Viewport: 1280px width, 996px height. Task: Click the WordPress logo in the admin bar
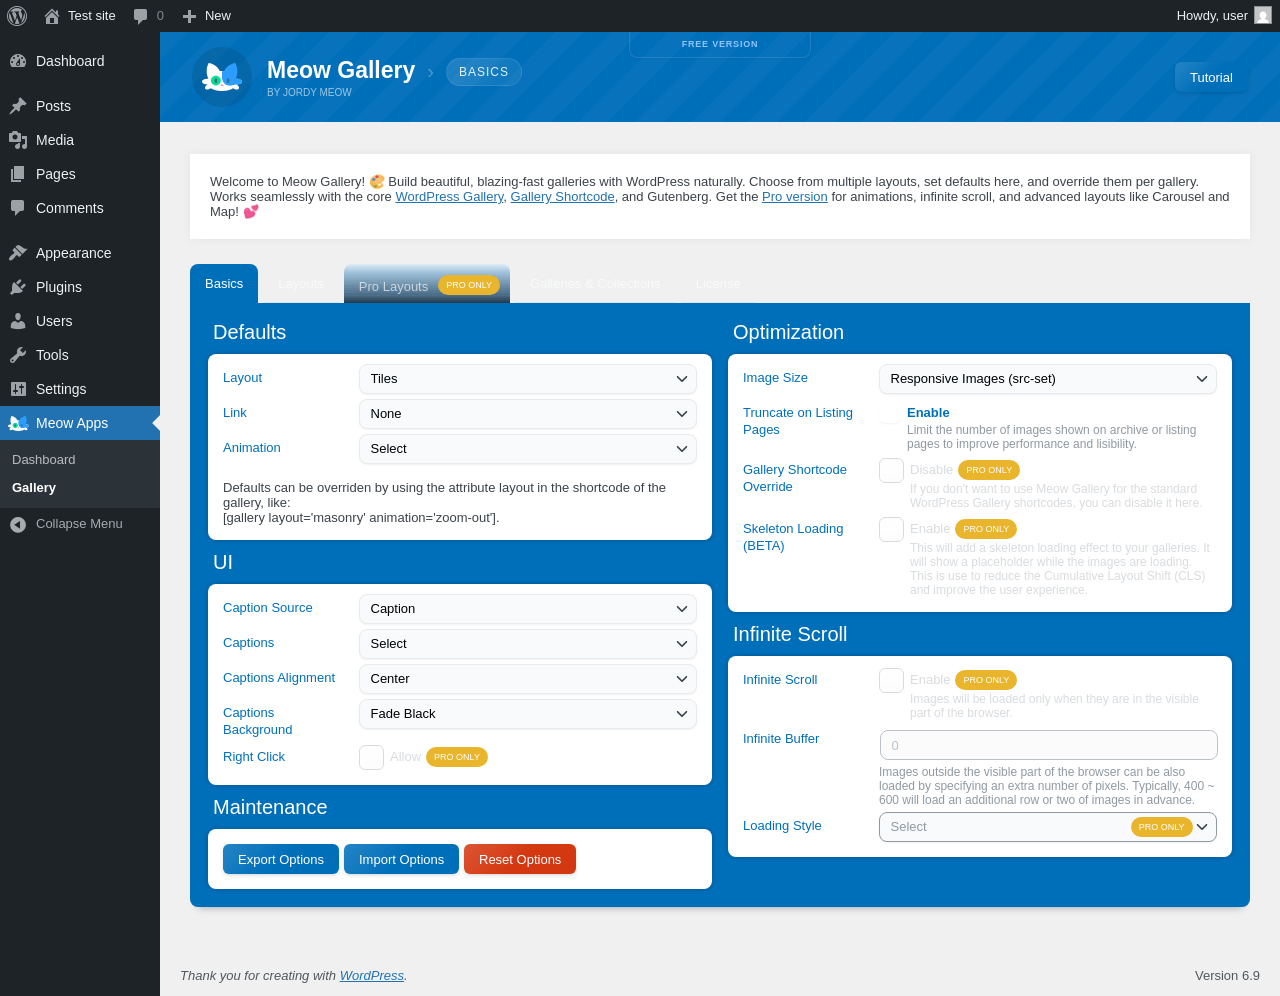coord(17,16)
